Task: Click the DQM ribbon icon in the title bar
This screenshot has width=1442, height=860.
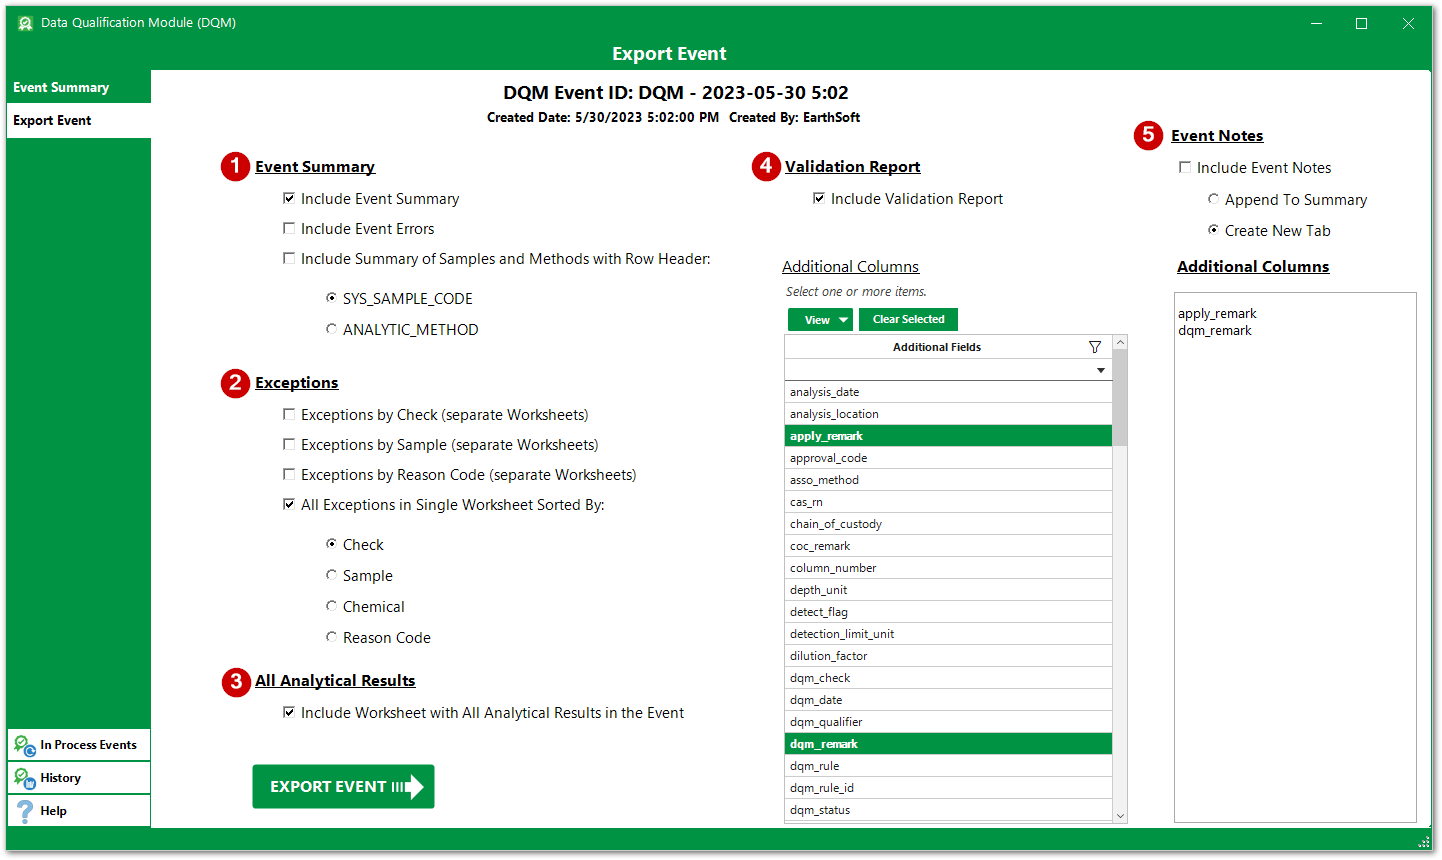Action: coord(25,22)
